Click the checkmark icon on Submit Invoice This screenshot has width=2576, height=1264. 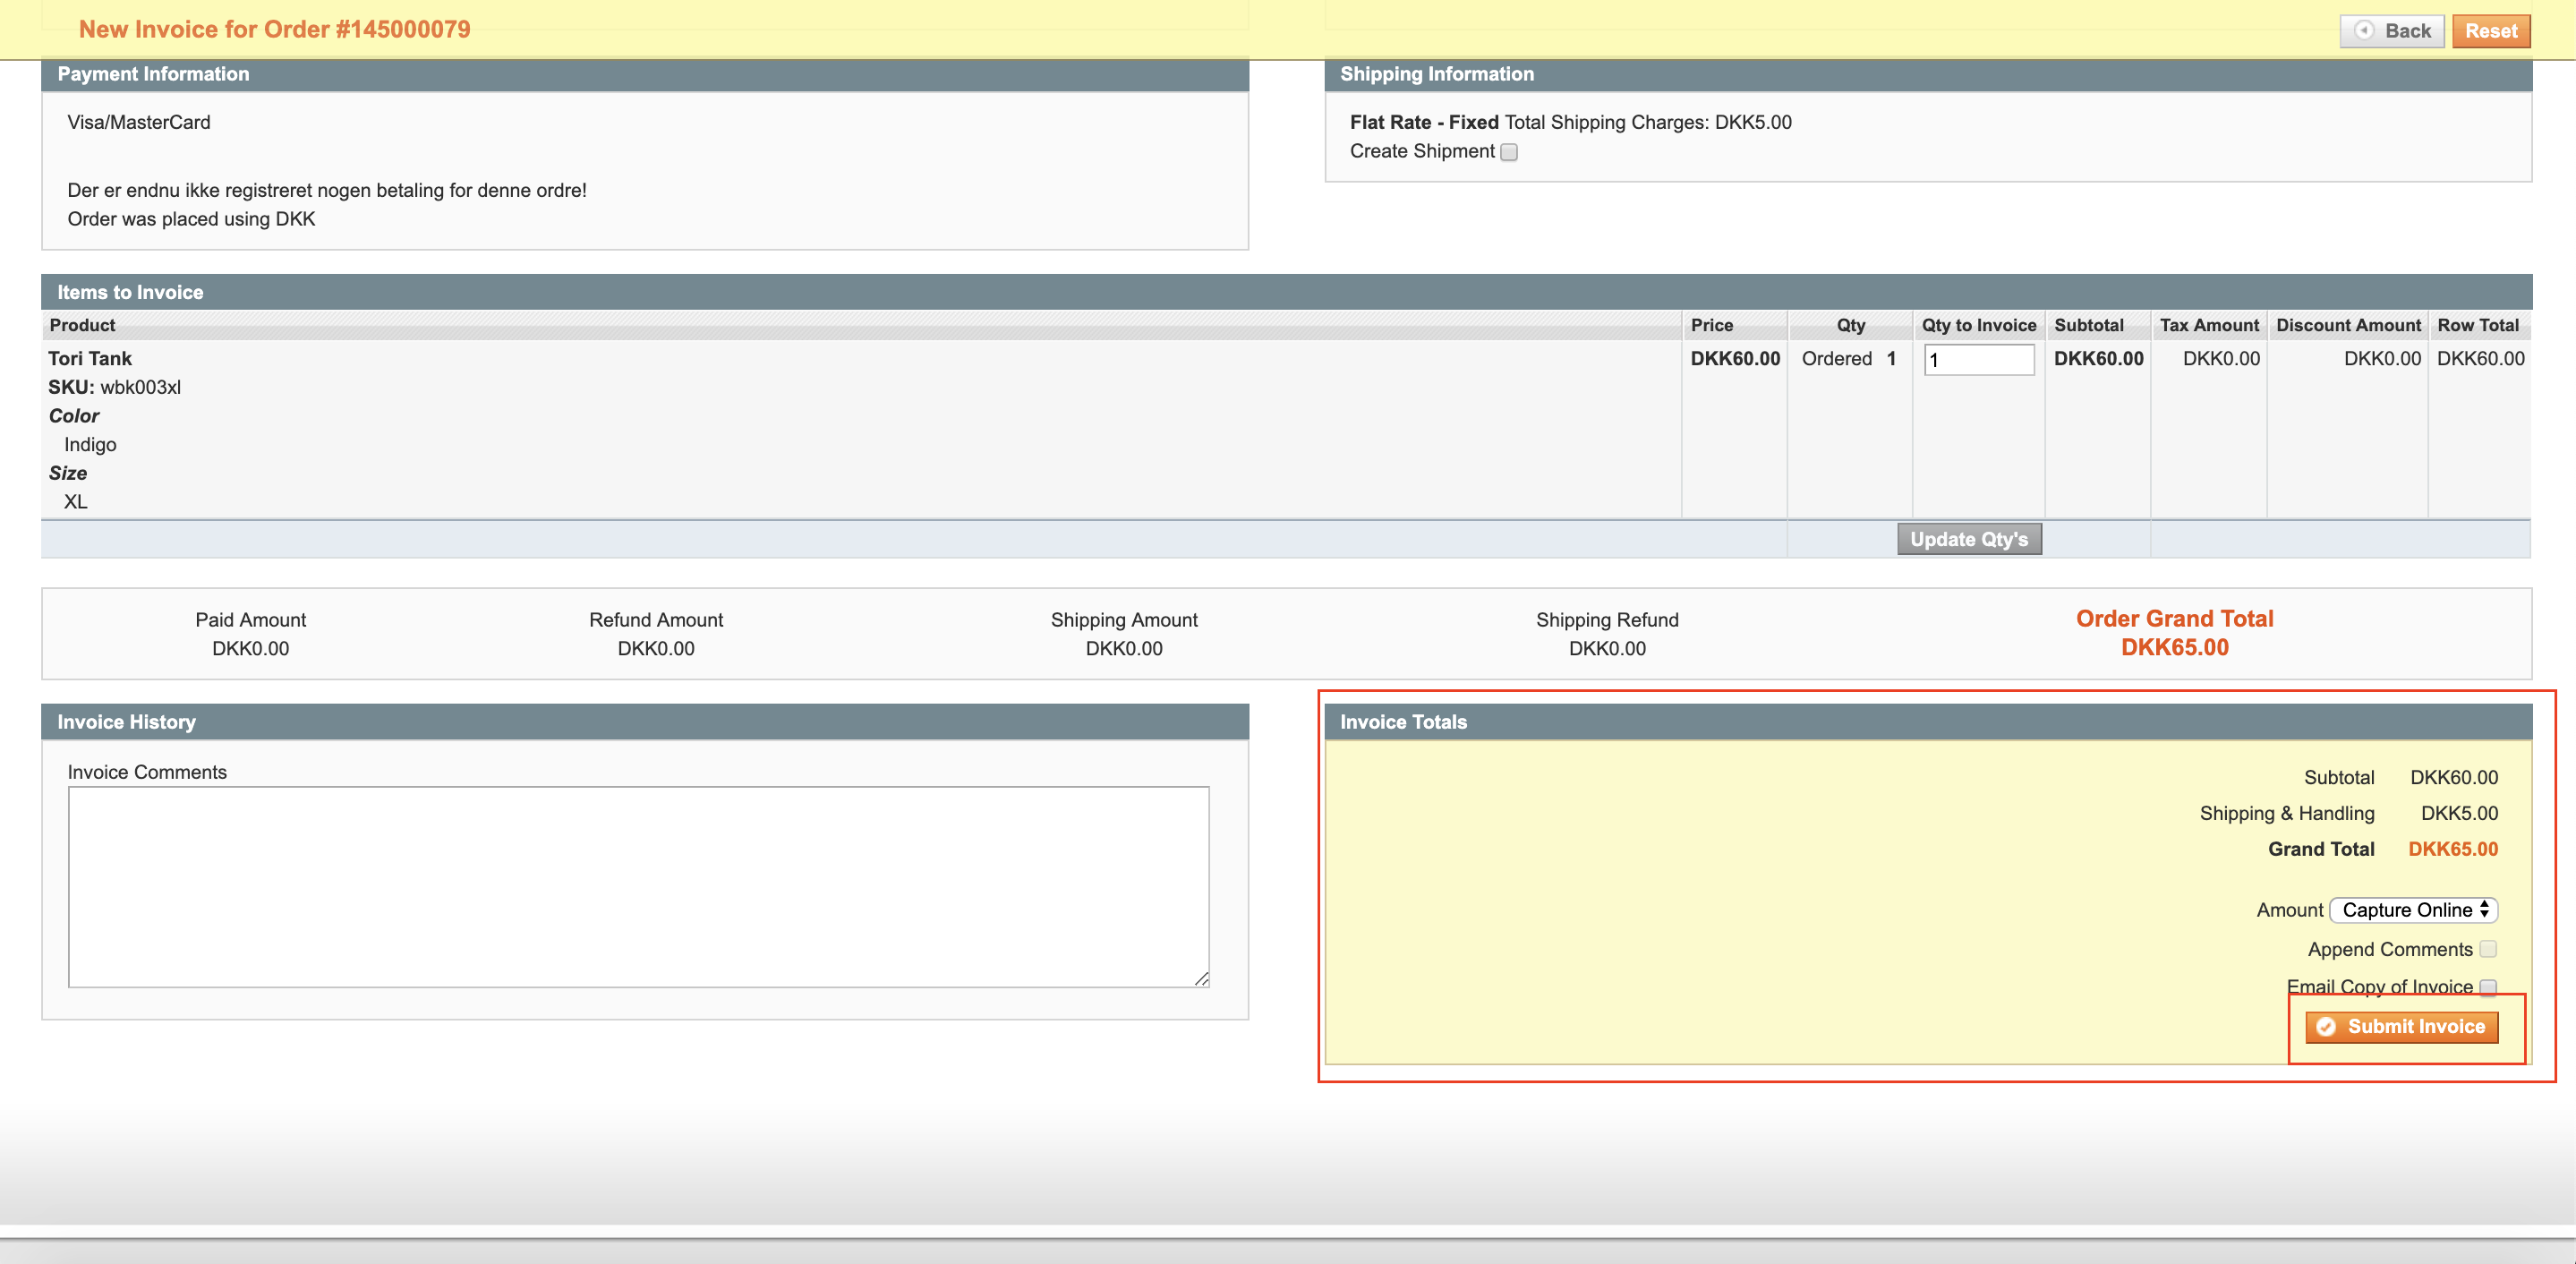pyautogui.click(x=2327, y=1027)
